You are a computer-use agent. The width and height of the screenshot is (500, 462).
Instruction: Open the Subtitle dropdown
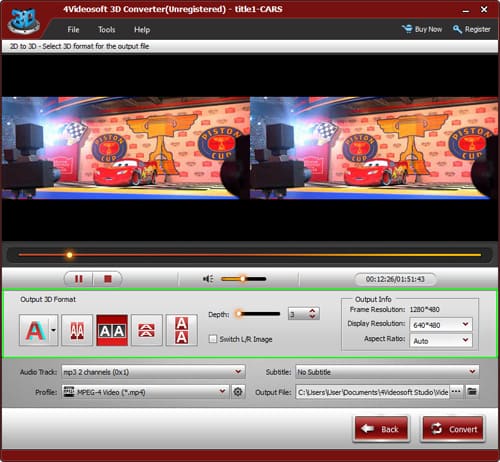pyautogui.click(x=387, y=372)
